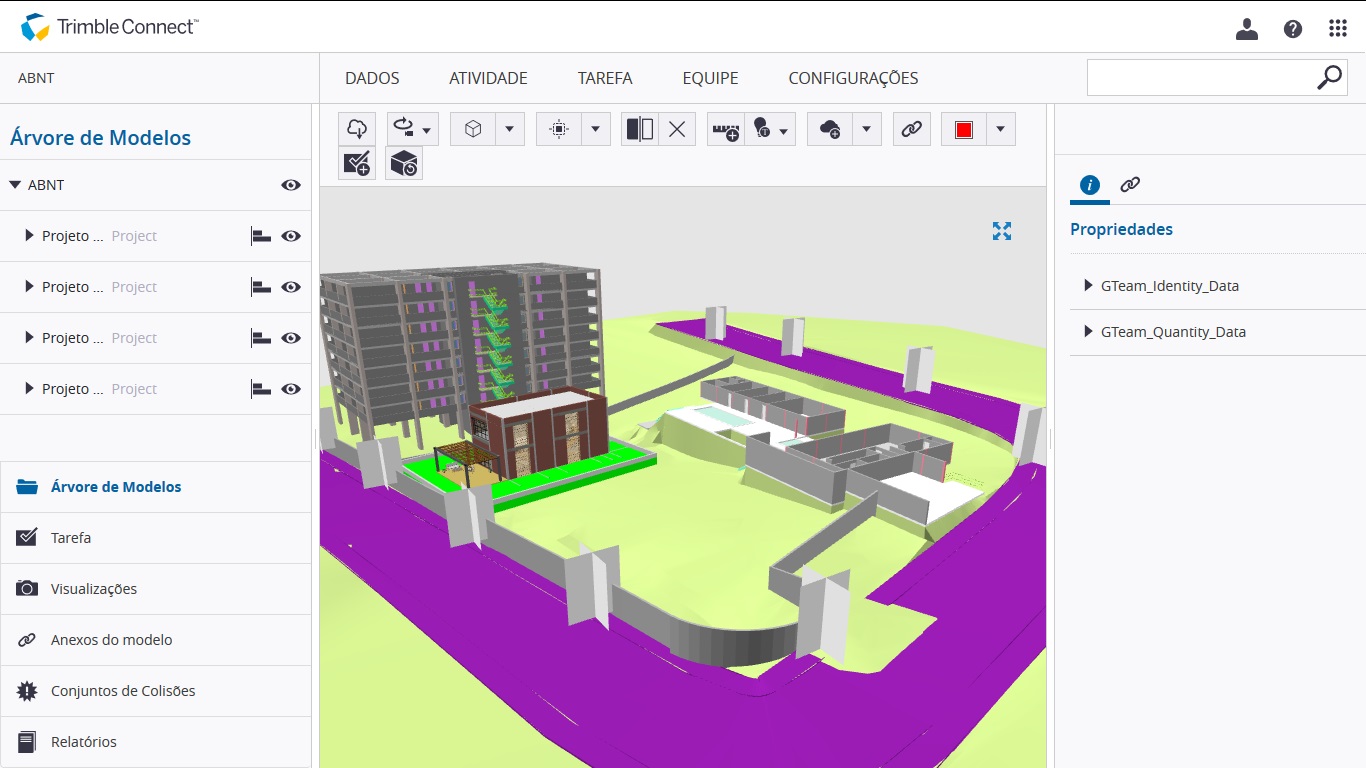Viewport: 1366px width, 768px height.
Task: Open the dropdown beside the red color swatch
Action: click(1001, 129)
